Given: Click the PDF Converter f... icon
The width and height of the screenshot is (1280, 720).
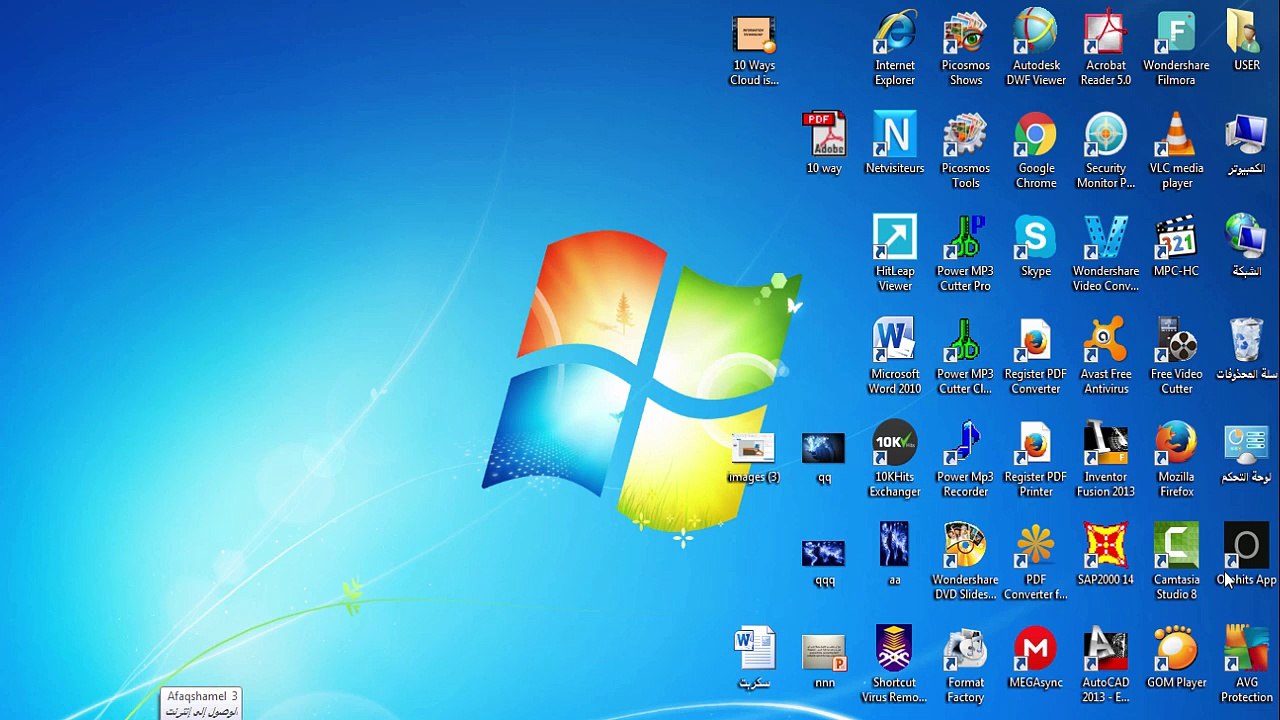Looking at the screenshot, I should click(1036, 562).
